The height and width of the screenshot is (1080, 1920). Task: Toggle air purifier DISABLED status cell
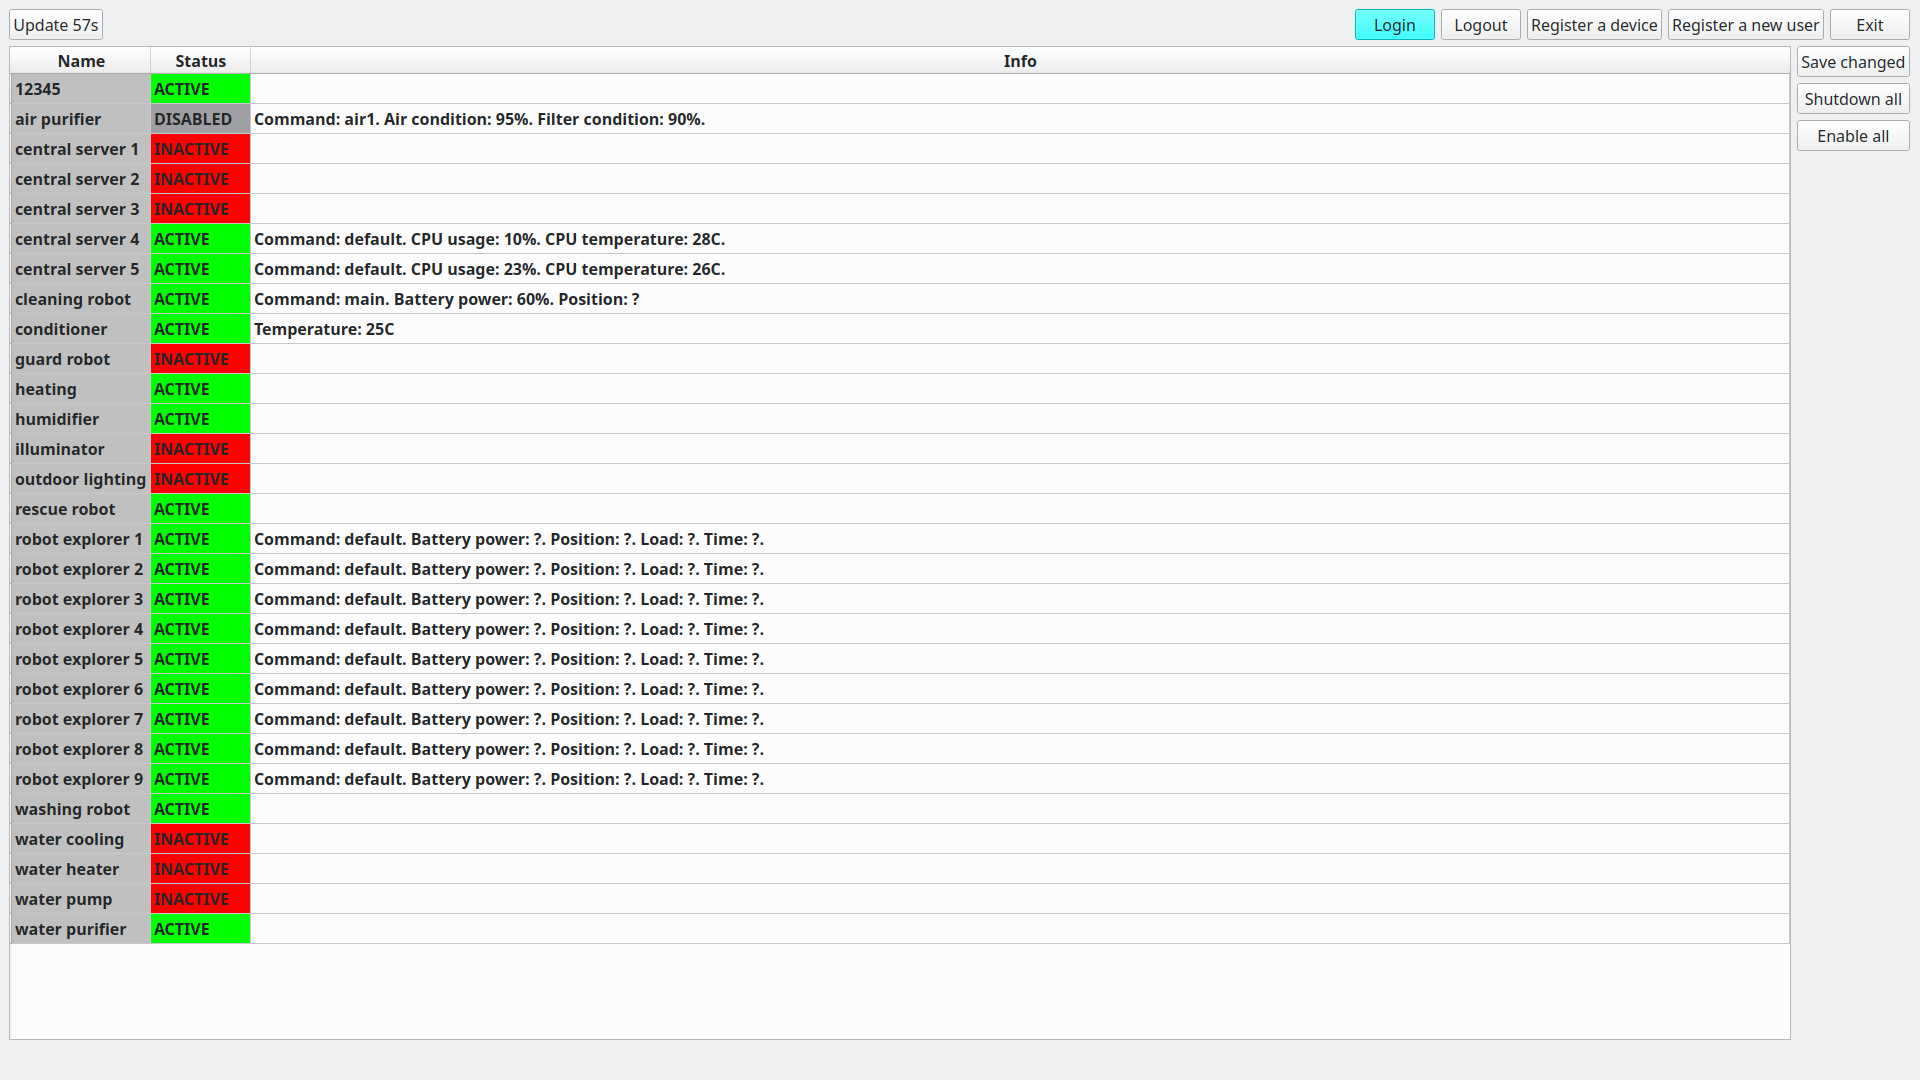point(200,119)
